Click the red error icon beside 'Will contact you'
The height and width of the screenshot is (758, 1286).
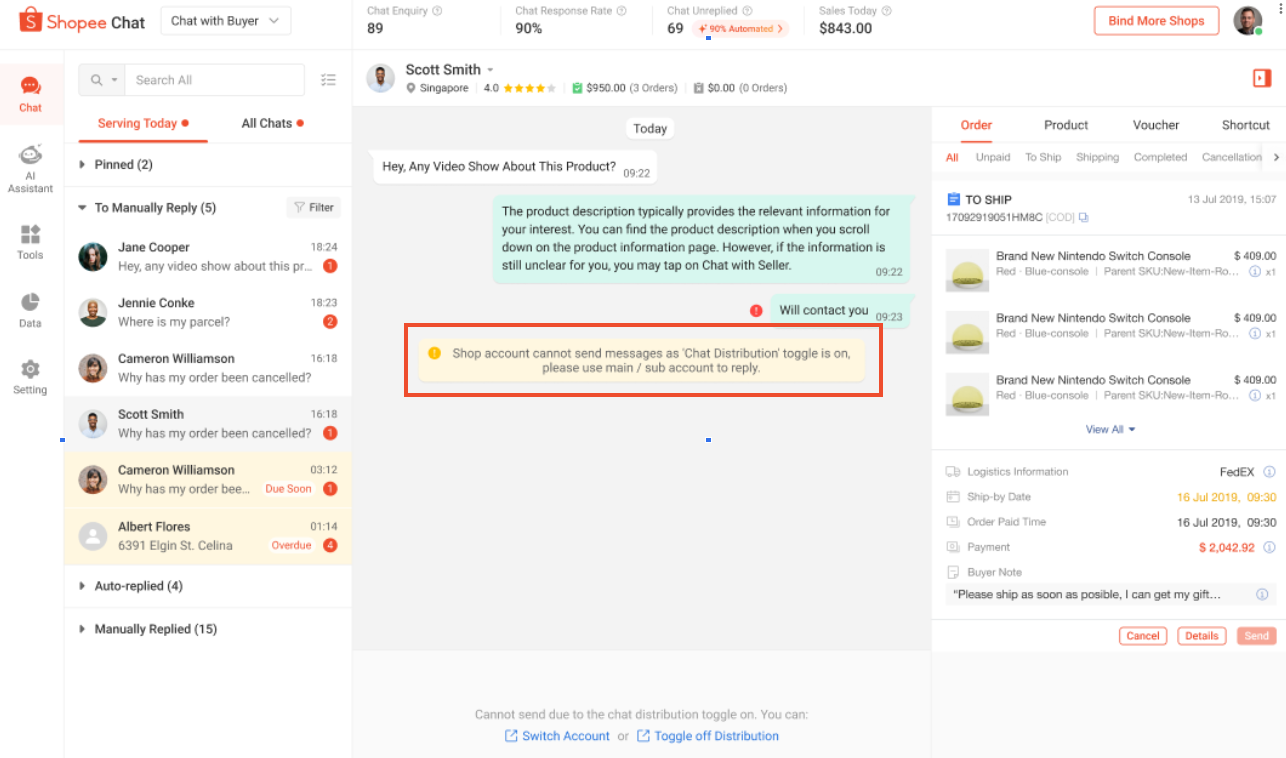(756, 310)
